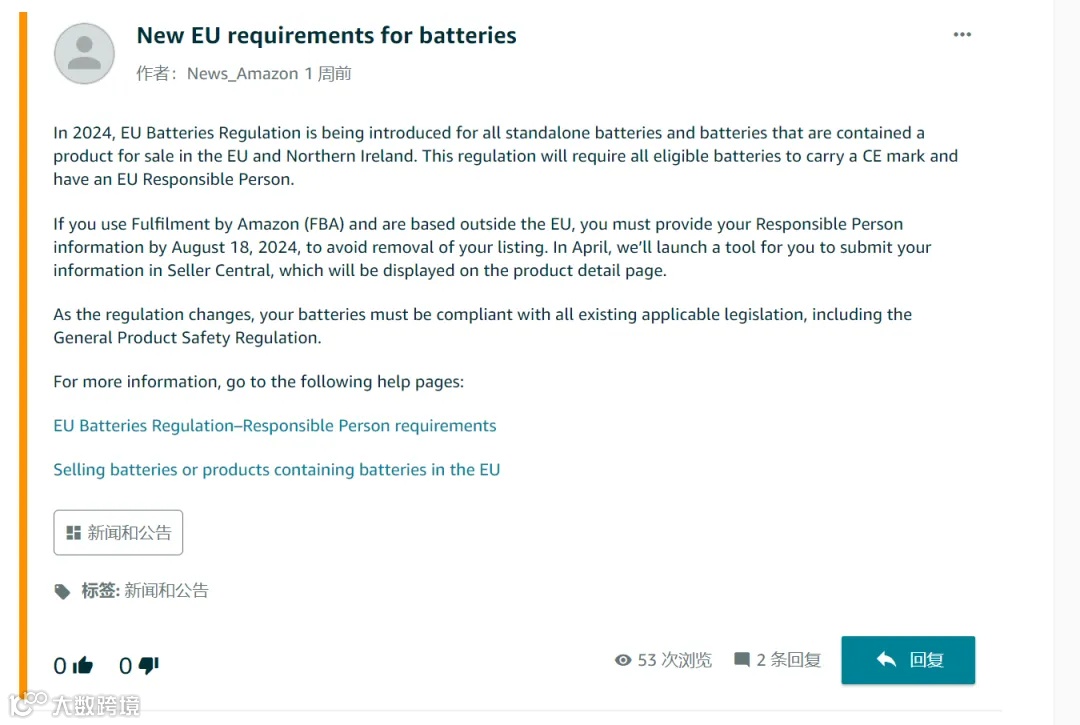This screenshot has width=1080, height=725.
Task: Click the author's grey avatar icon
Action: (84, 54)
